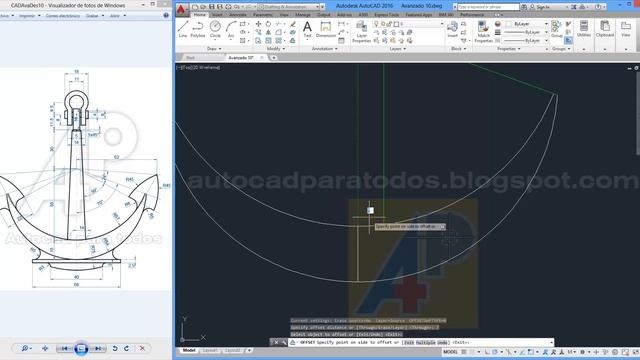Expand the Modify panel dropdown
The width and height of the screenshot is (640, 360).
click(276, 49)
